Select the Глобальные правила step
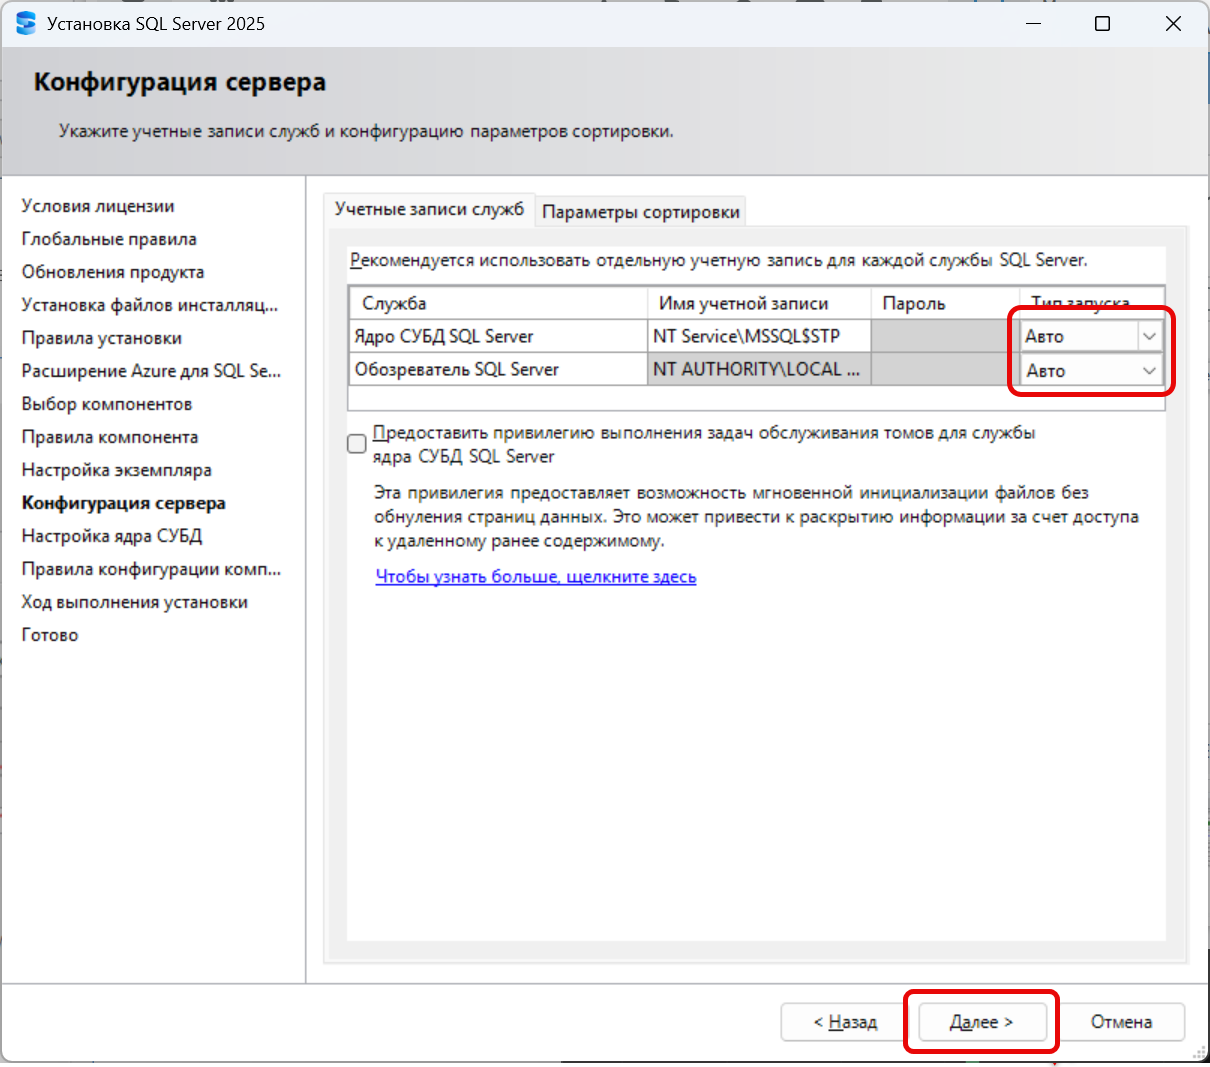Image resolution: width=1210 pixels, height=1067 pixels. (109, 239)
